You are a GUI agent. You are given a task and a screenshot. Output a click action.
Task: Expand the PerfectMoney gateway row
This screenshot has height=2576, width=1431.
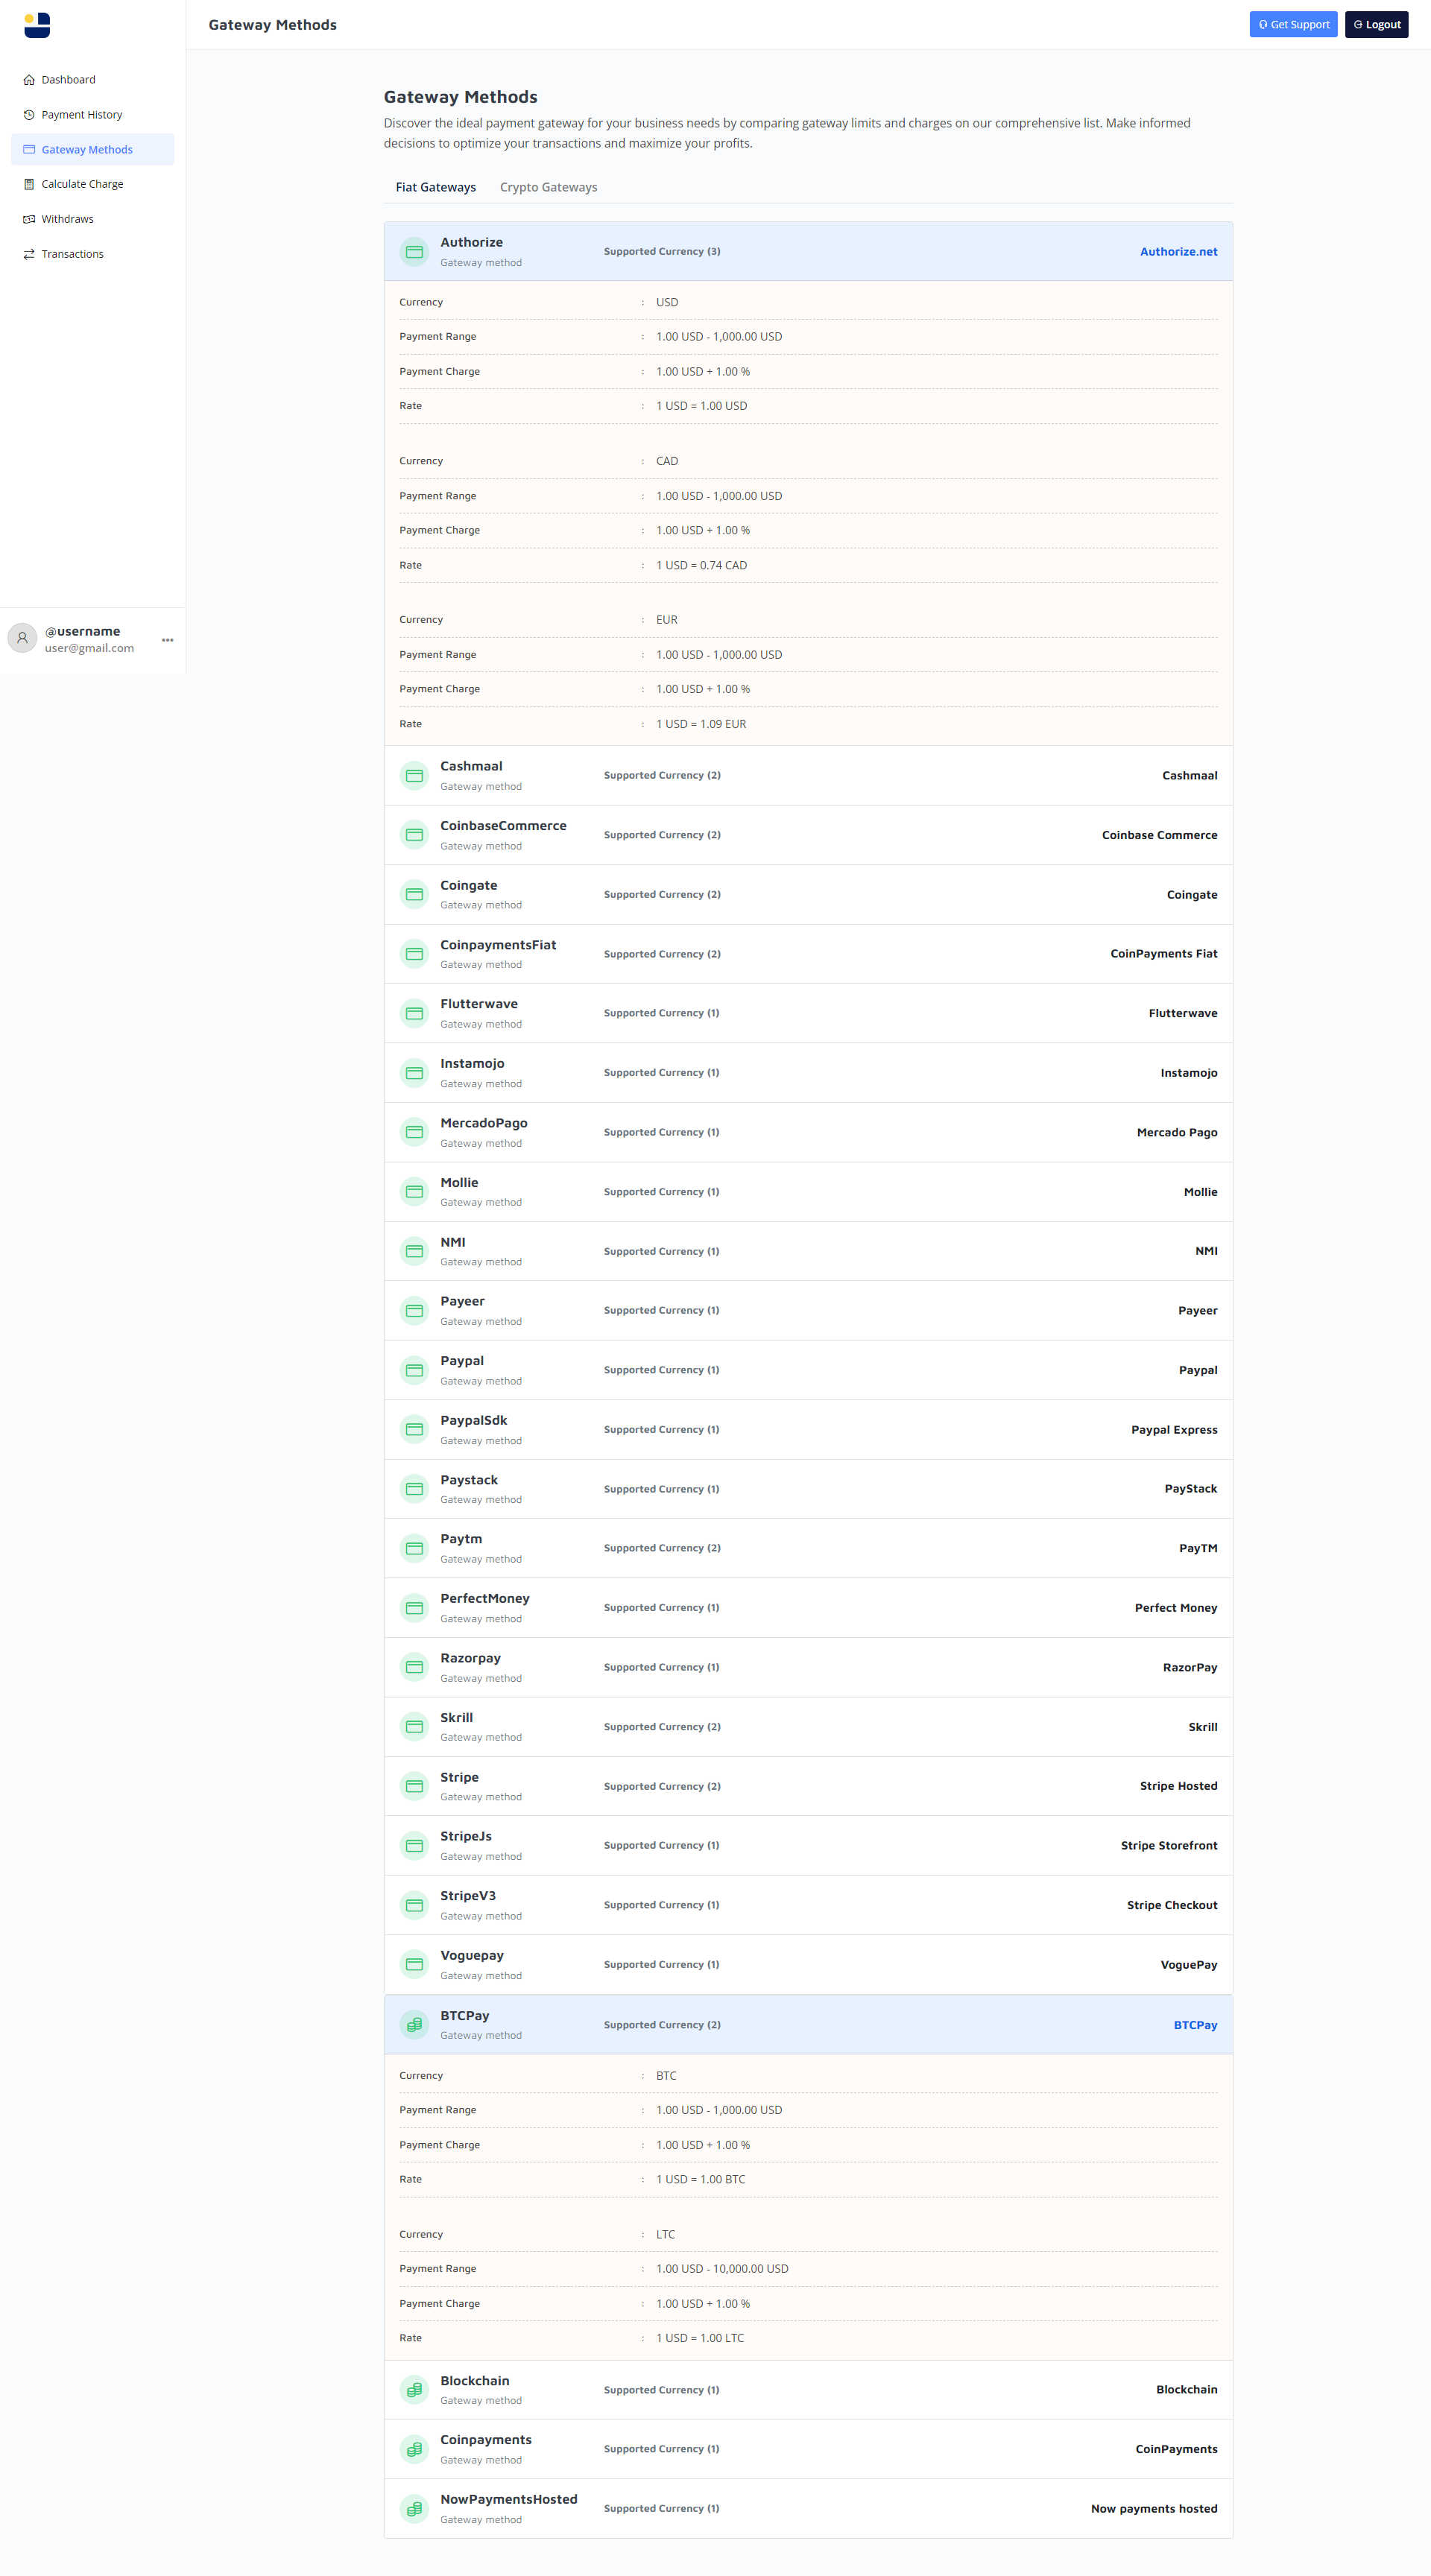point(808,1608)
